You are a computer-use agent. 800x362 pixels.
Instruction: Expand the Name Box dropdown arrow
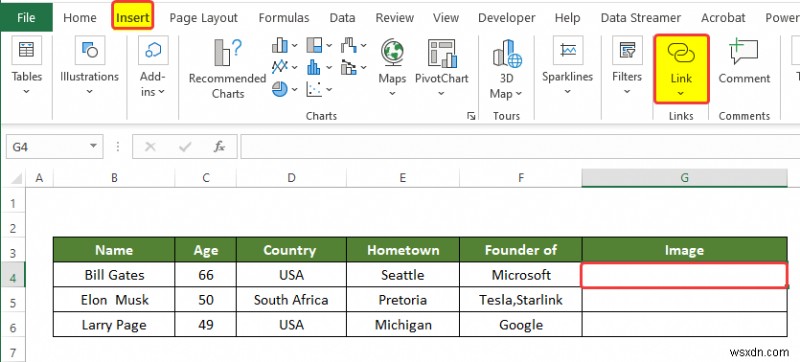(93, 146)
